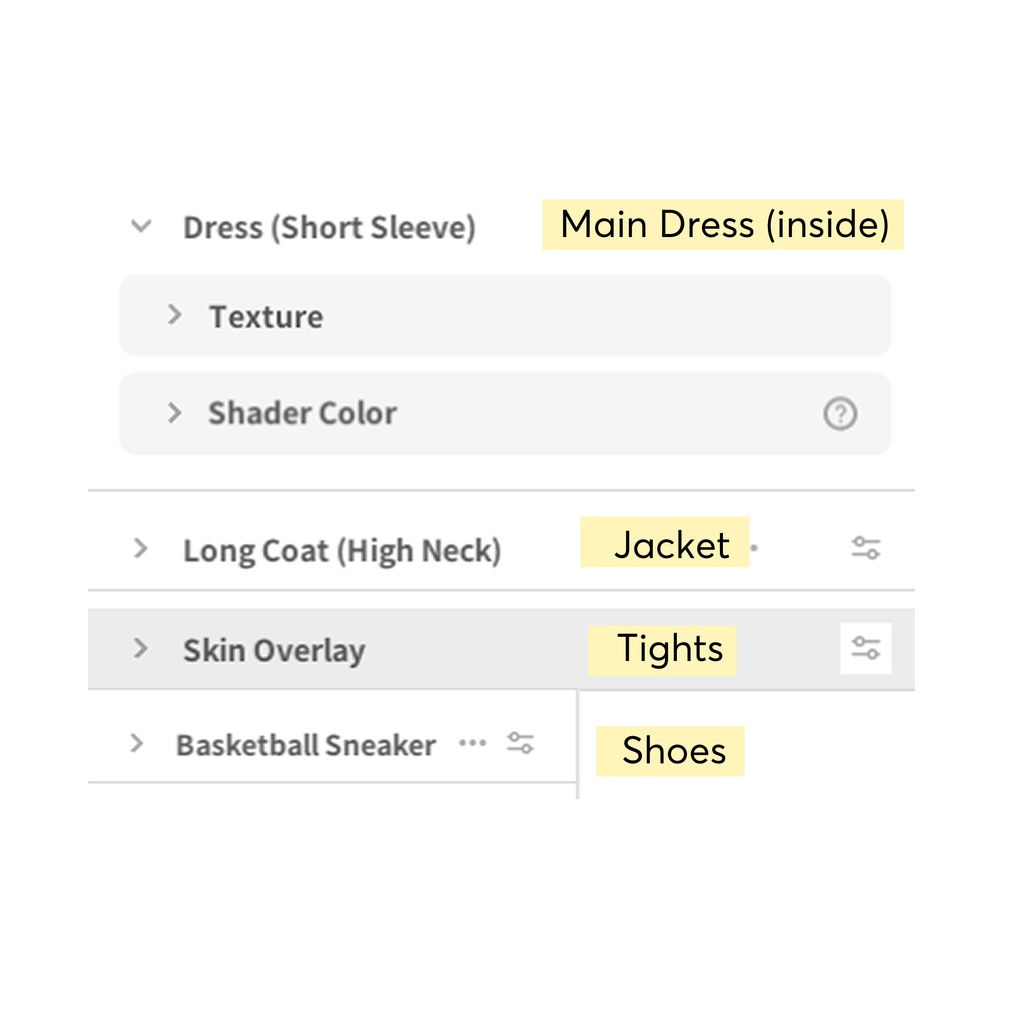1024x1024 pixels.
Task: Select the Dress (Short Sleeve) label
Action: (x=329, y=228)
